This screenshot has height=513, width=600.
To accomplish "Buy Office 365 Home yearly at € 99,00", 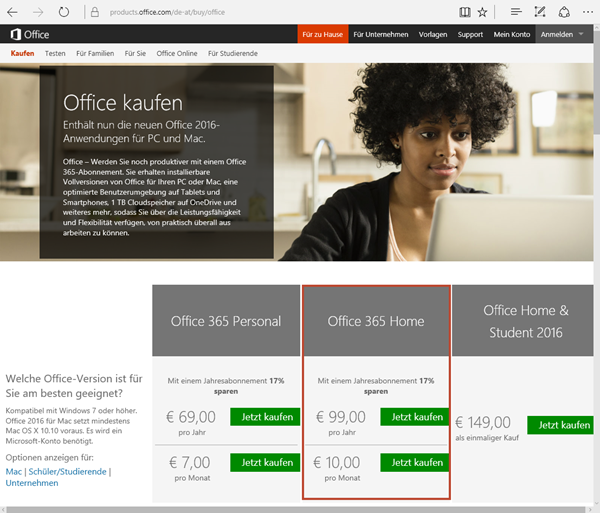I will [414, 417].
